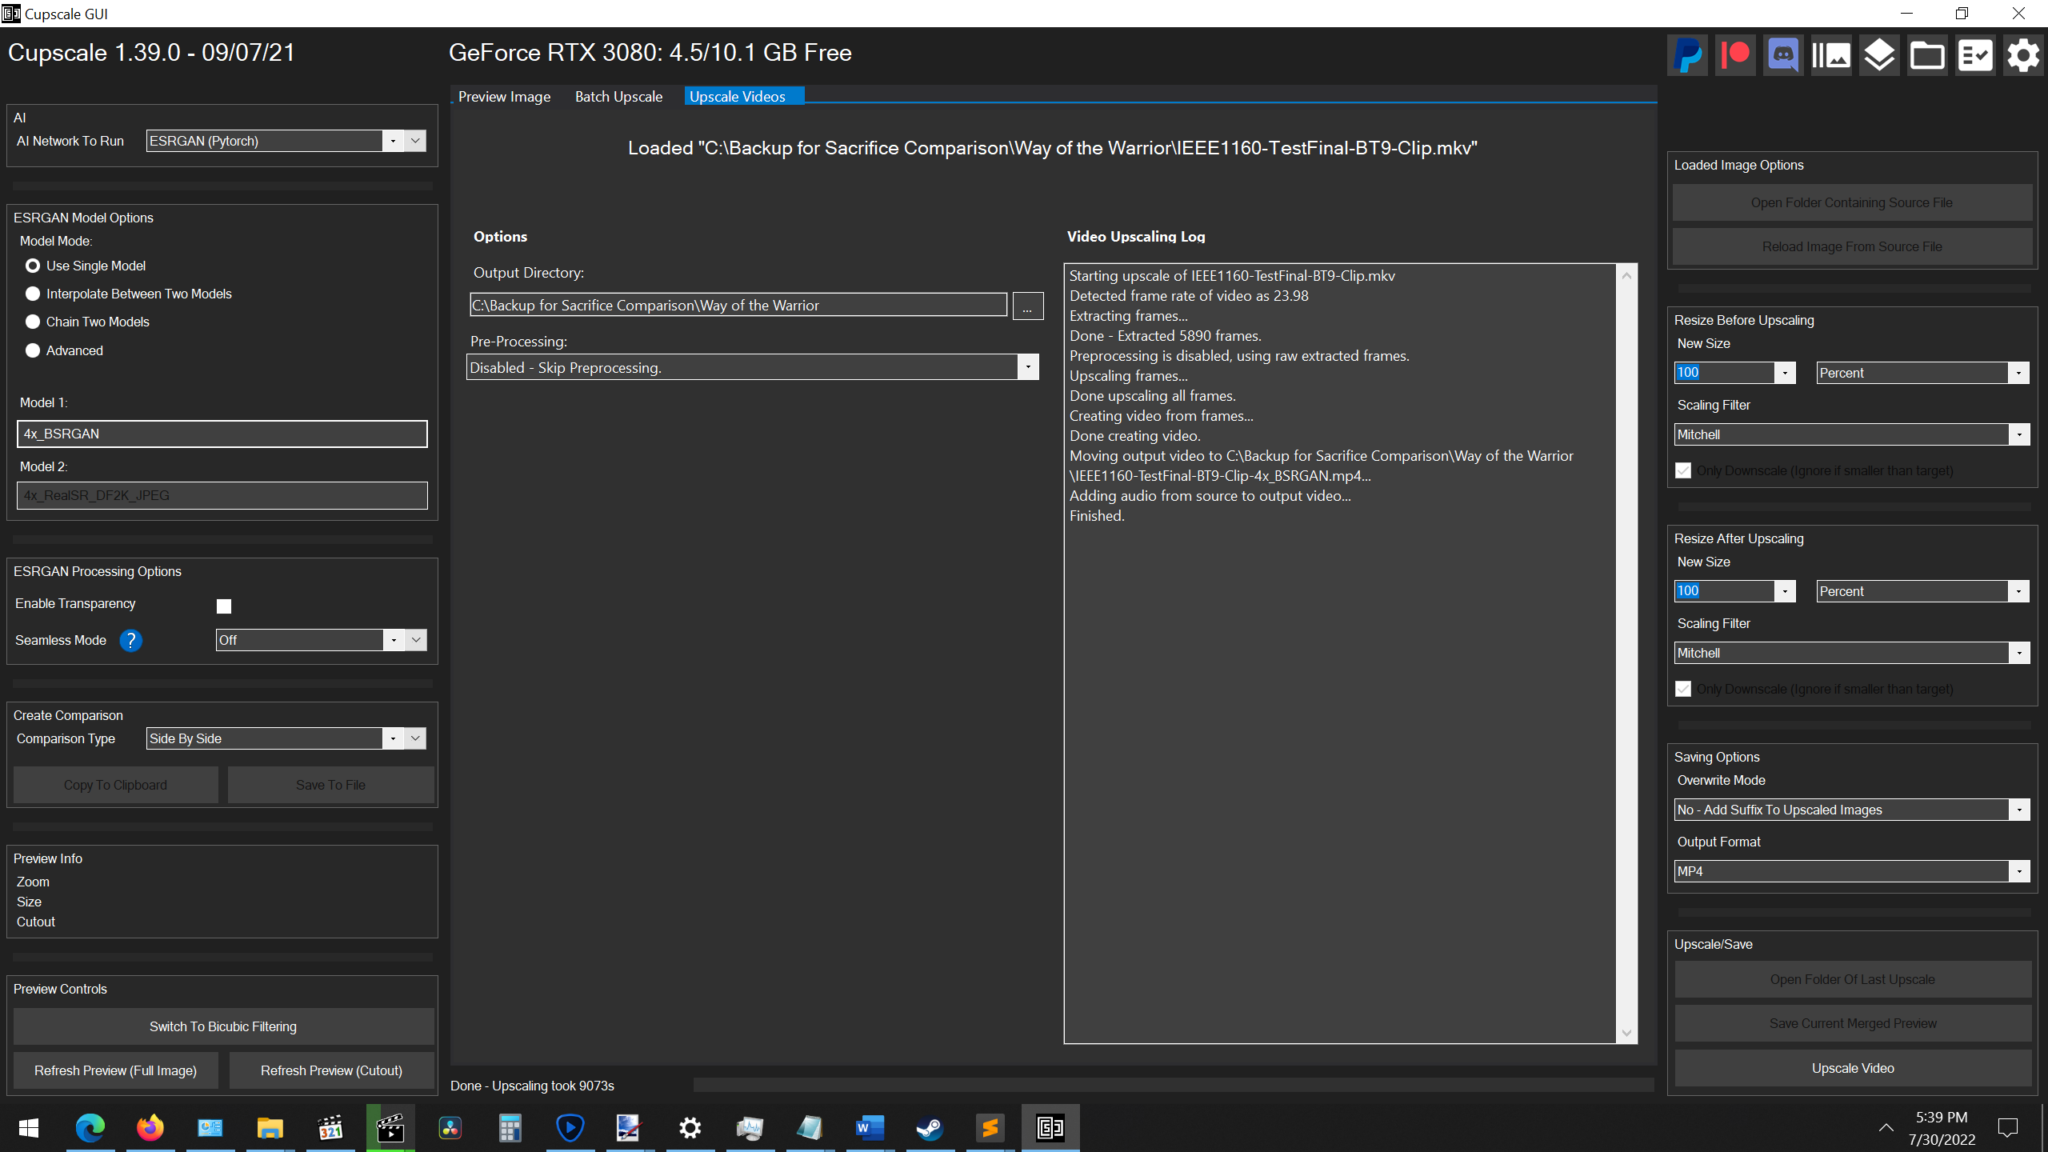Click the bottom upscaling progress bar
Screen dimensions: 2048x1152
click(1173, 1085)
